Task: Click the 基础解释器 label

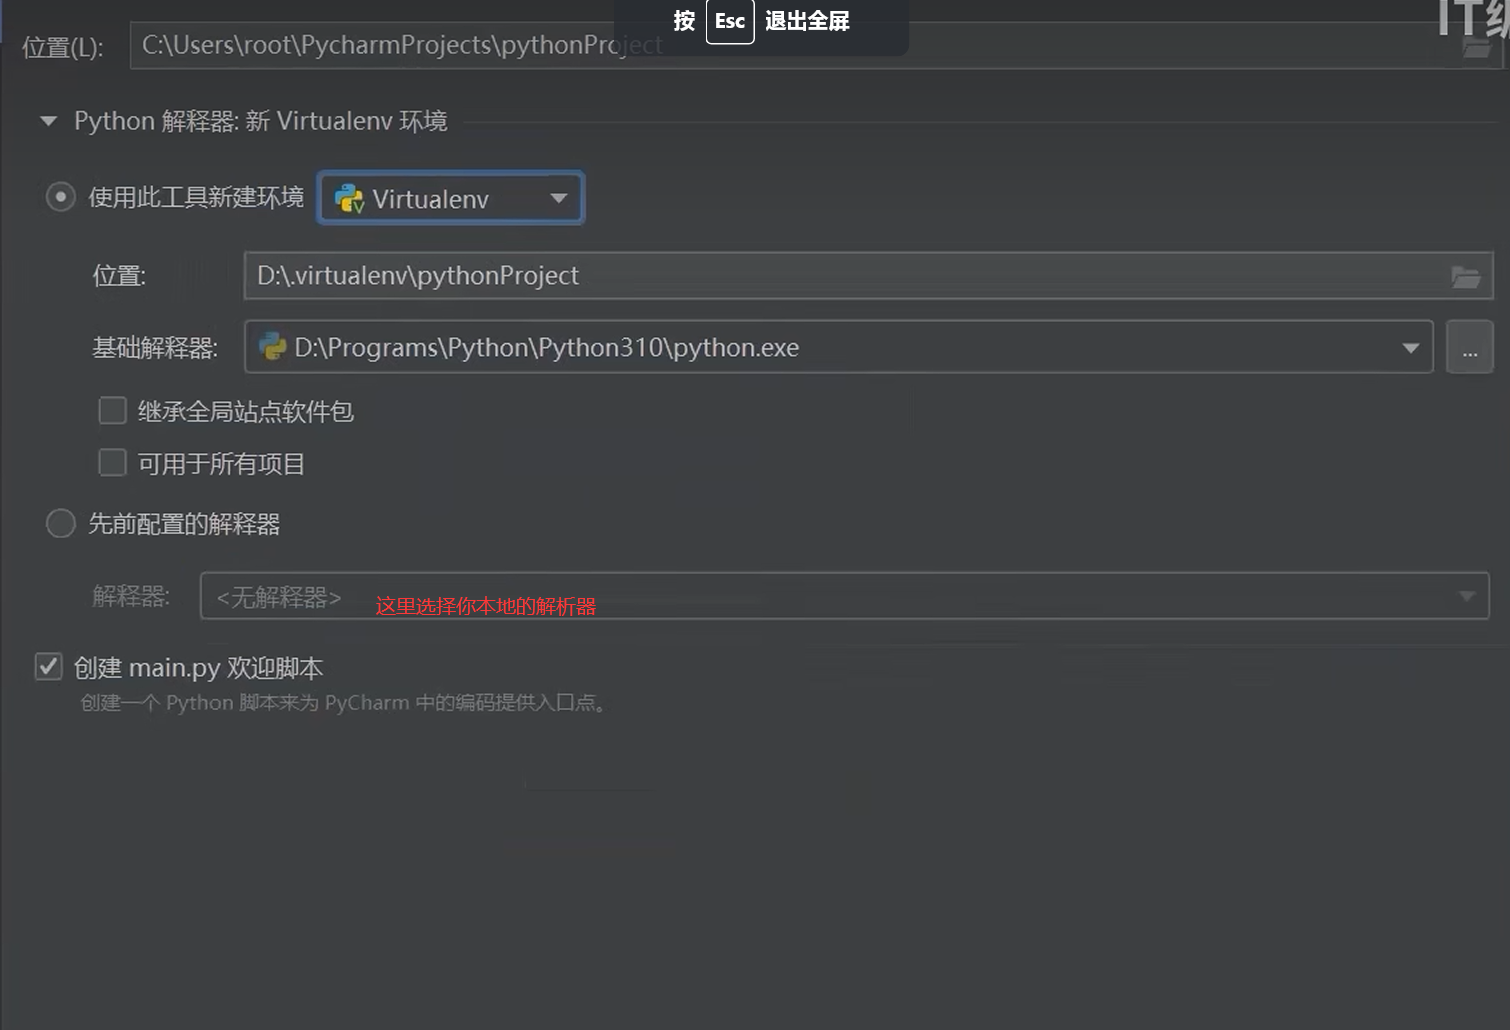Action: click(x=155, y=348)
